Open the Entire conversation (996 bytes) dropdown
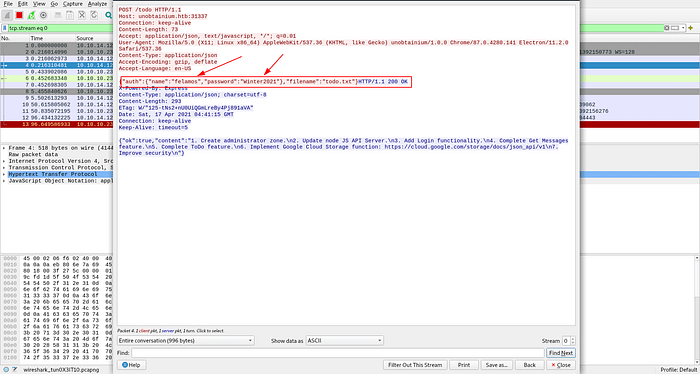 [186, 341]
